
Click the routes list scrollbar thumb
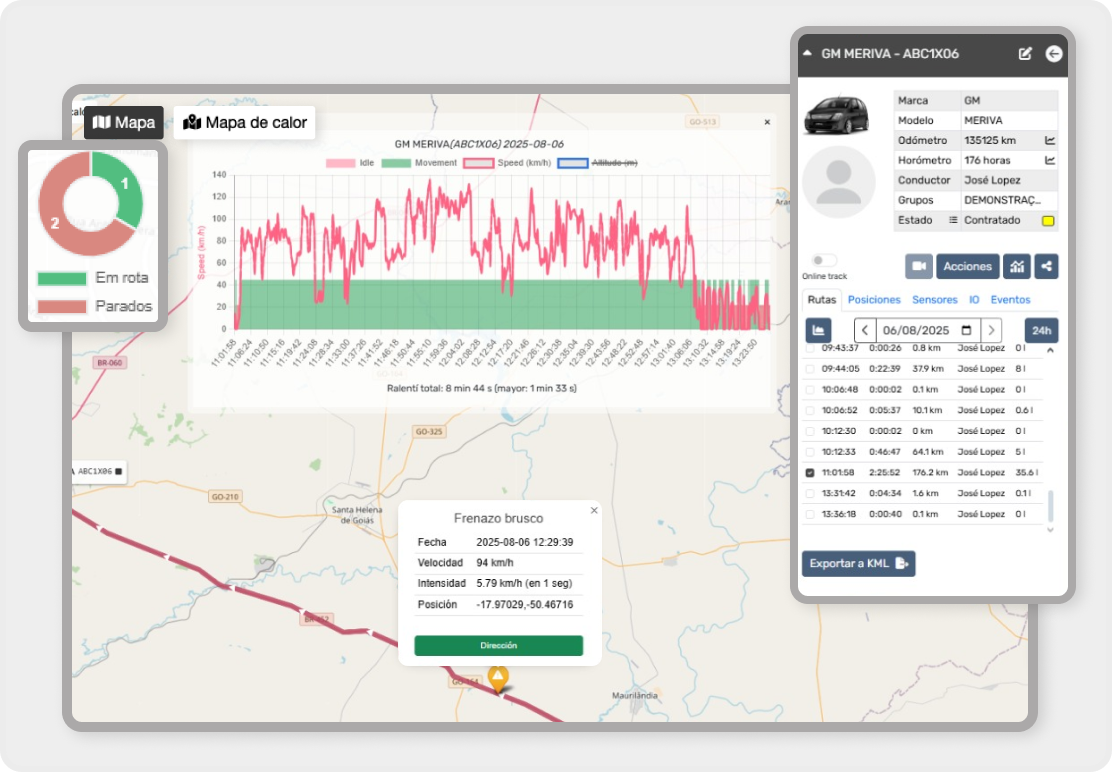(1050, 506)
